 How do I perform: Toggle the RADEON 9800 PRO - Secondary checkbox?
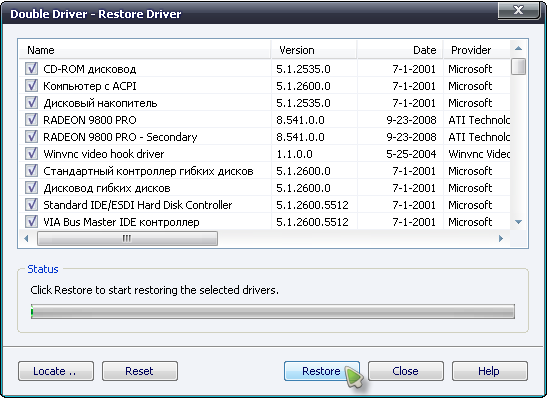[31, 136]
